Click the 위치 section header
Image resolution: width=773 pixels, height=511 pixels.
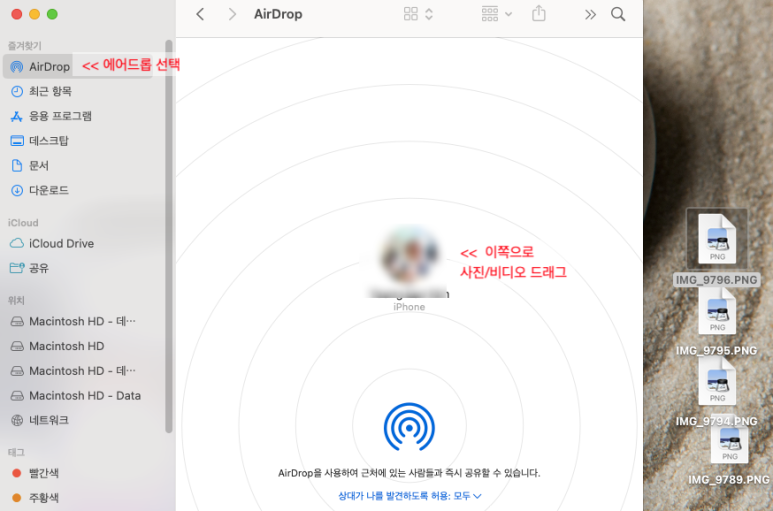tap(16, 300)
